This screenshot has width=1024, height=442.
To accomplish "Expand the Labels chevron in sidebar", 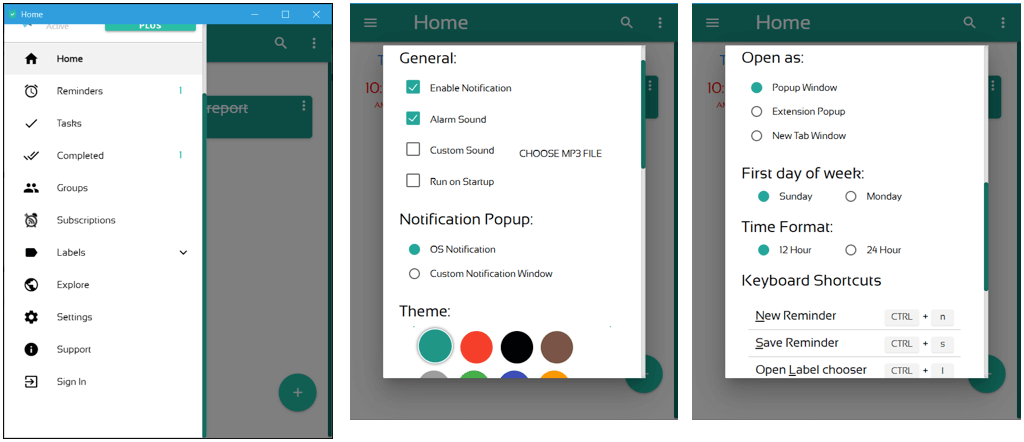I will coord(183,253).
